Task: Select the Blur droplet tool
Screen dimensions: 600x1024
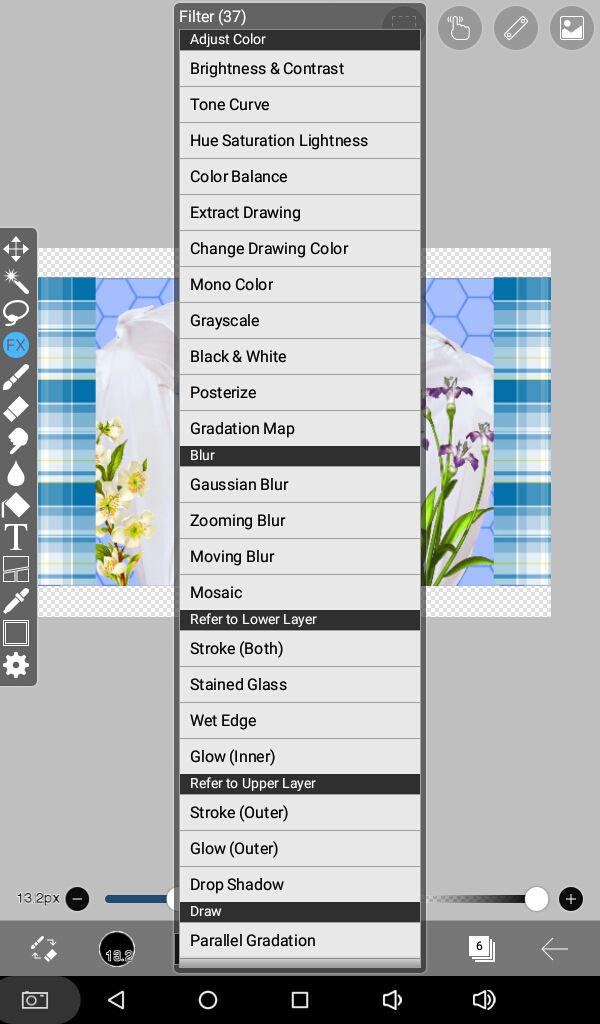Action: click(x=16, y=473)
